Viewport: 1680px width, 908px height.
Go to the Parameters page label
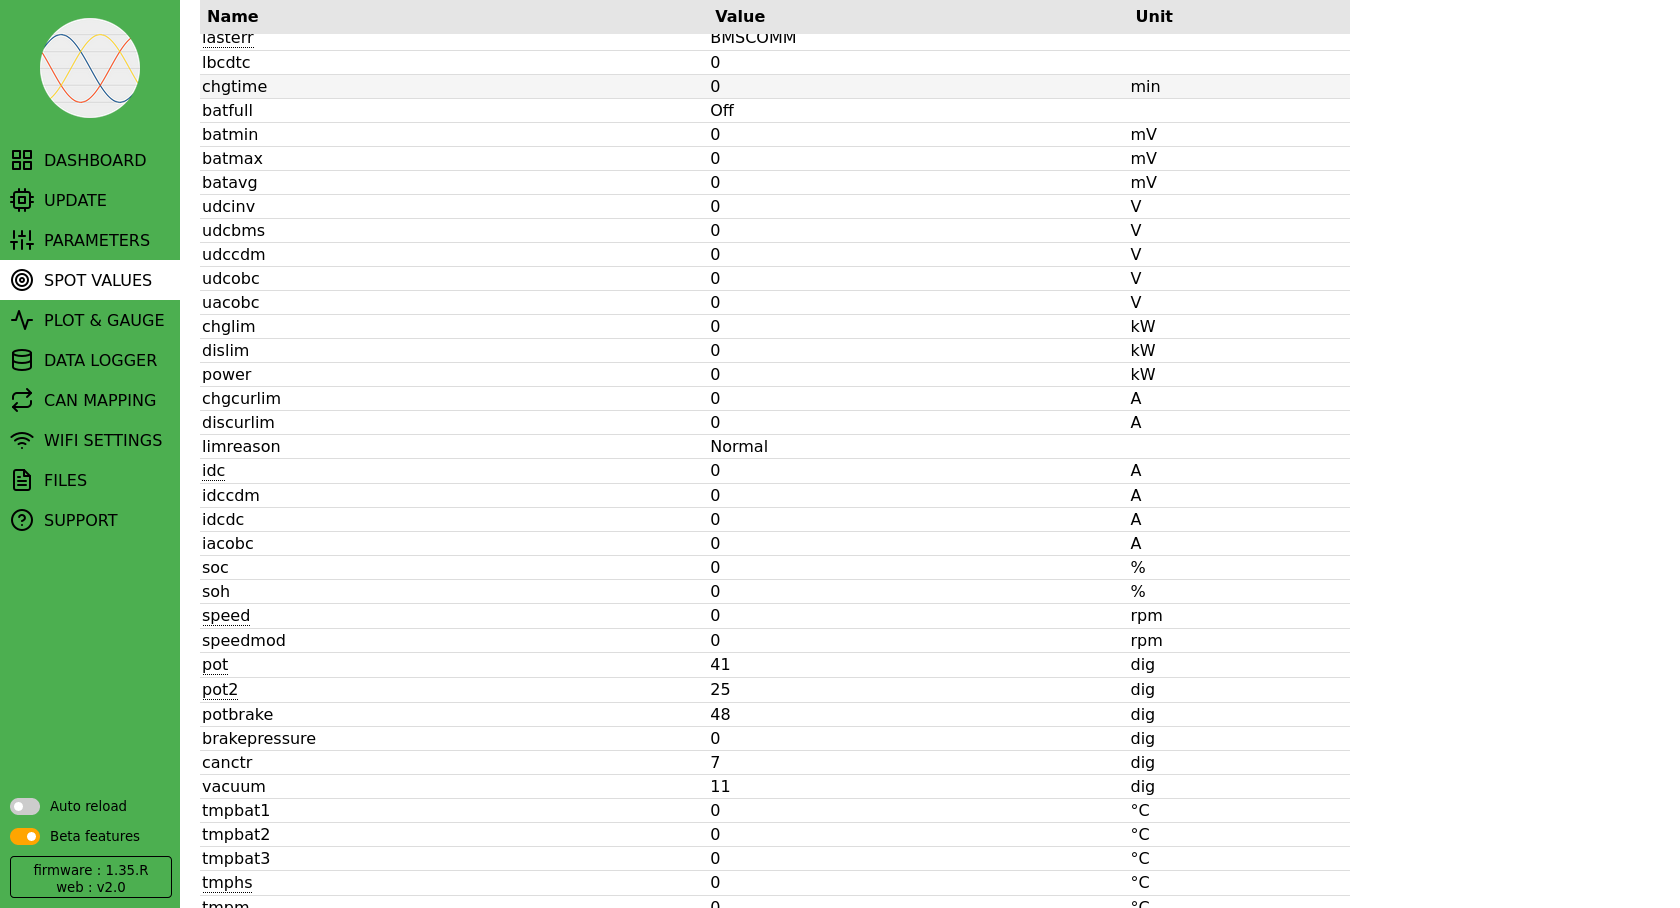click(x=97, y=240)
